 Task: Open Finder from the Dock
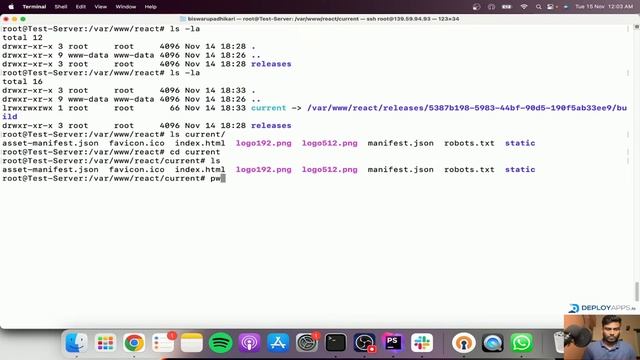tap(76, 343)
